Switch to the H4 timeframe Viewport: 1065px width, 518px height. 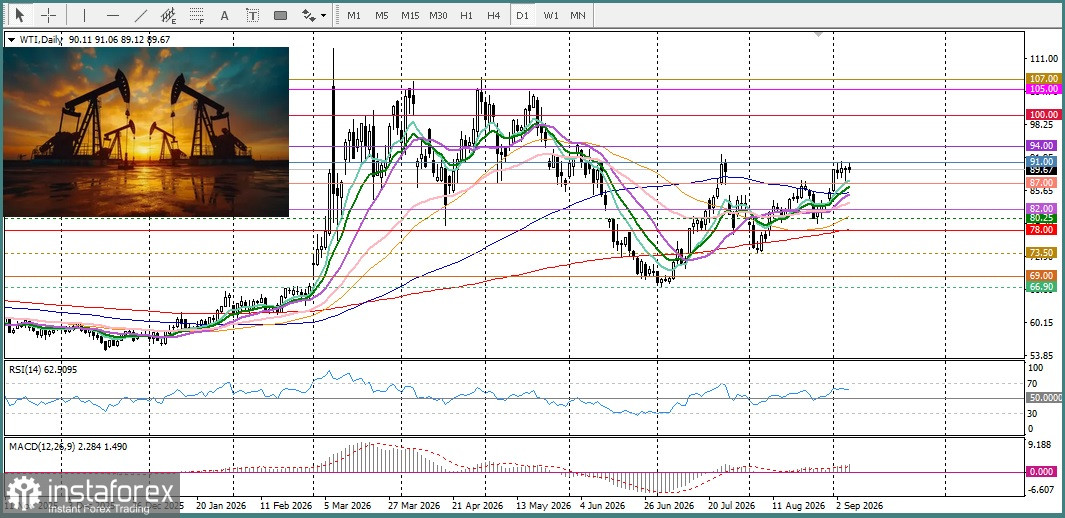[494, 15]
